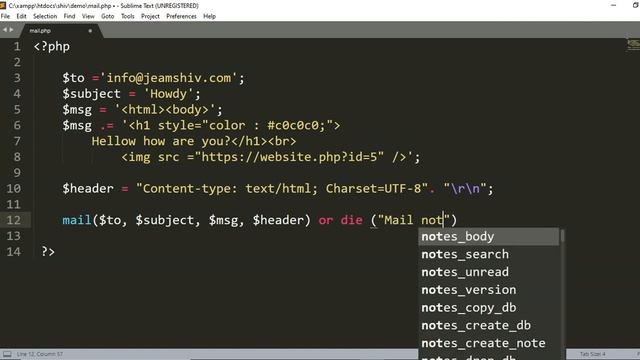
Task: Click the previous tab arrow
Action: pos(4,30)
